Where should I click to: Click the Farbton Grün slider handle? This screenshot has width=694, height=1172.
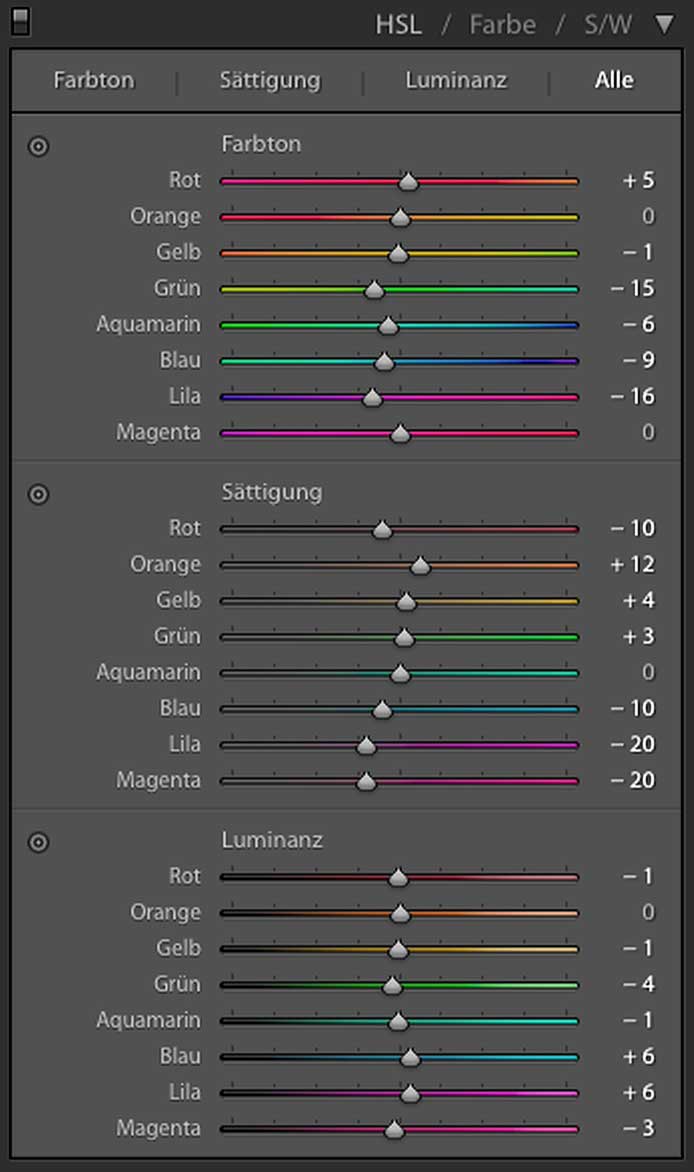coord(374,290)
